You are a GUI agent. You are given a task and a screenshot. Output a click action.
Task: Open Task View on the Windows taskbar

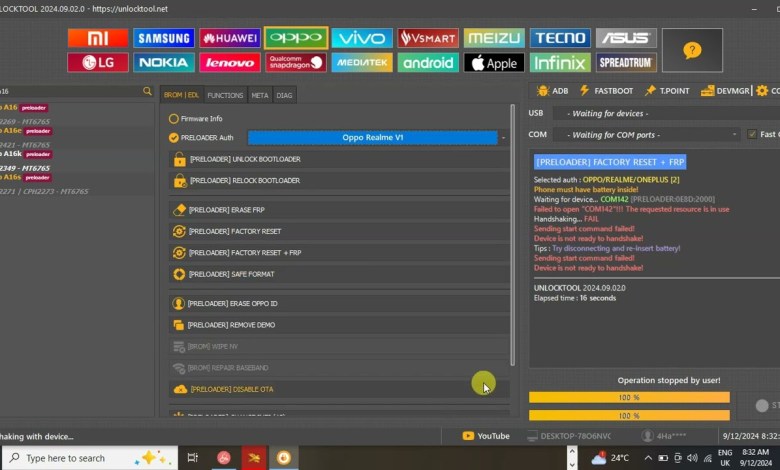(192, 458)
